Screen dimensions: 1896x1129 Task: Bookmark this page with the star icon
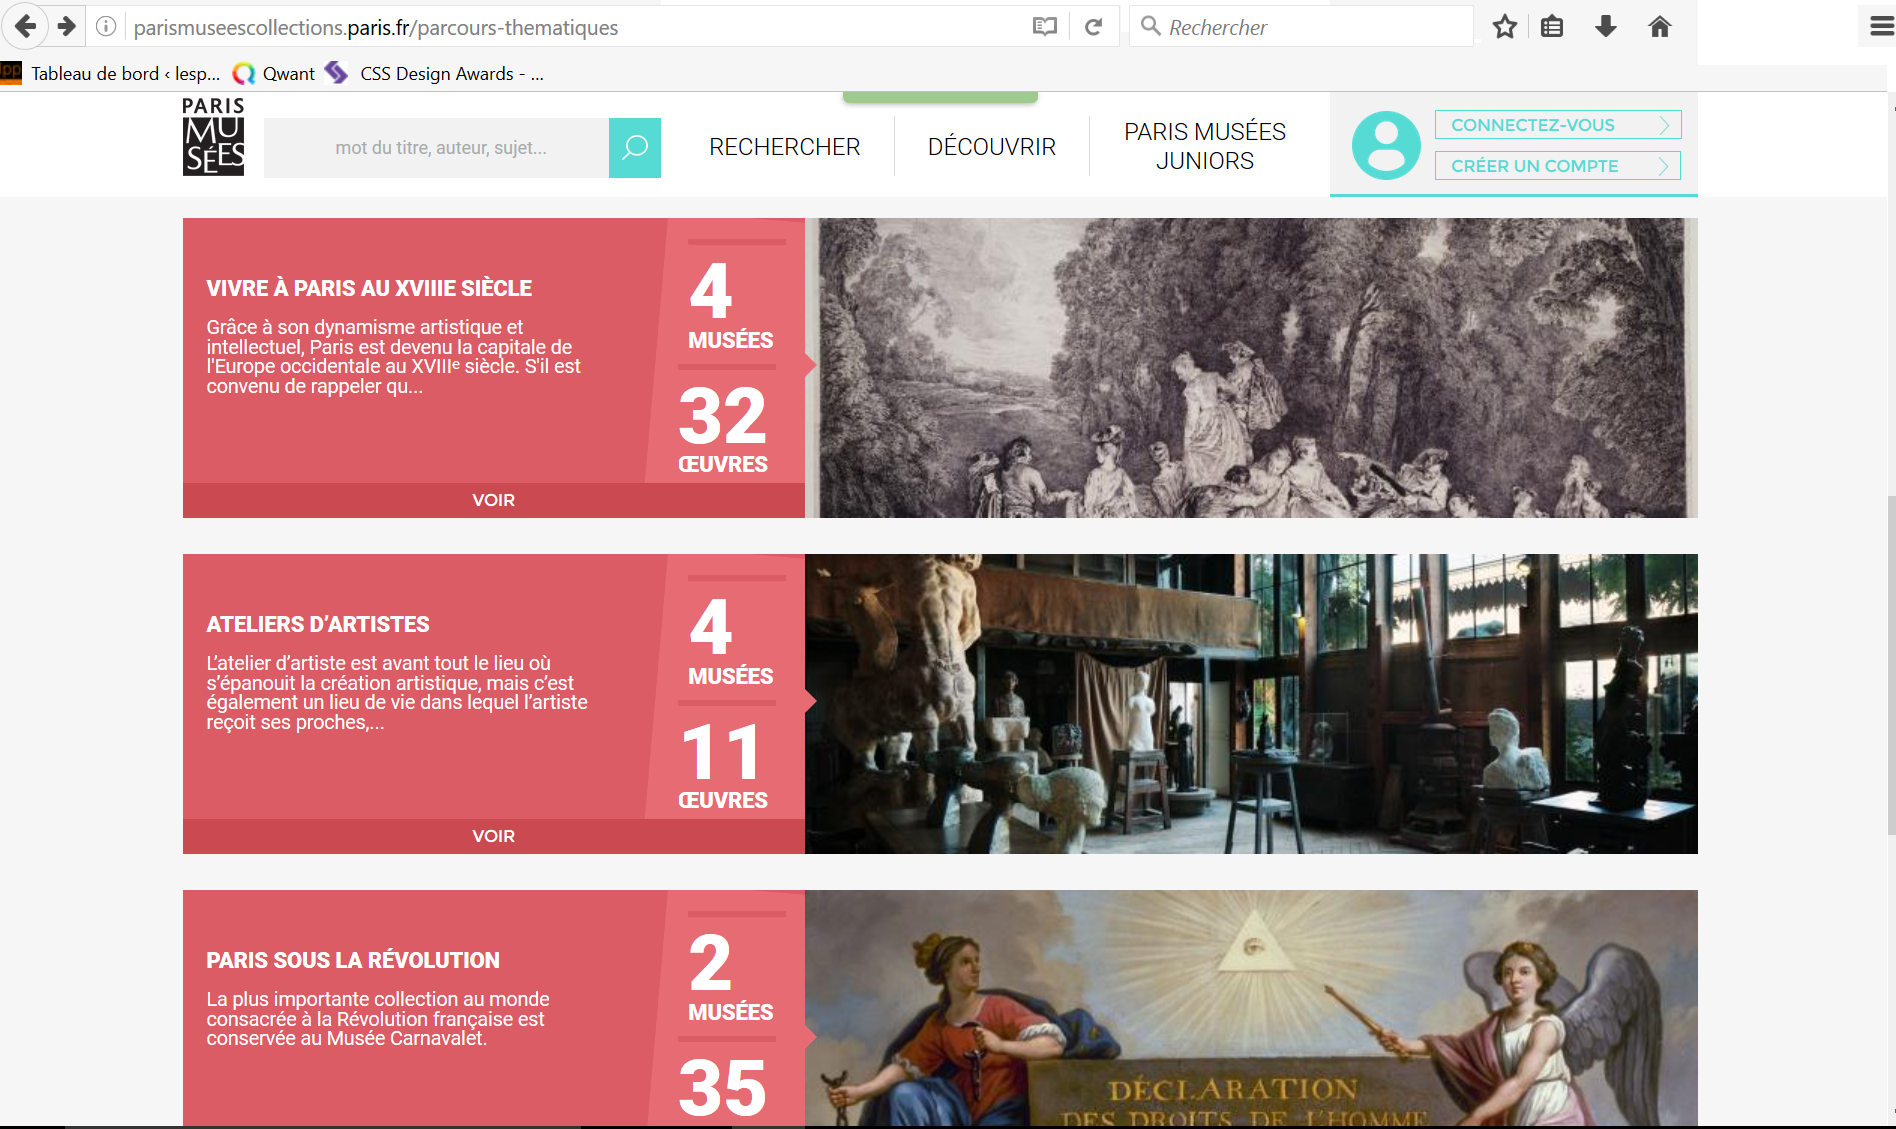(1505, 27)
